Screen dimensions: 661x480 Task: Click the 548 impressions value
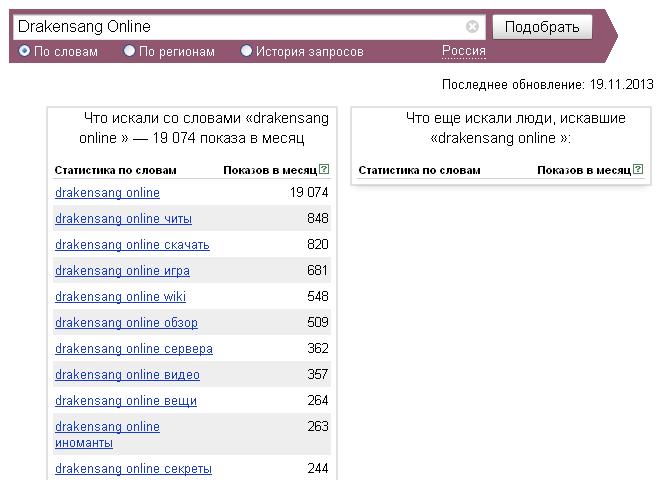318,296
